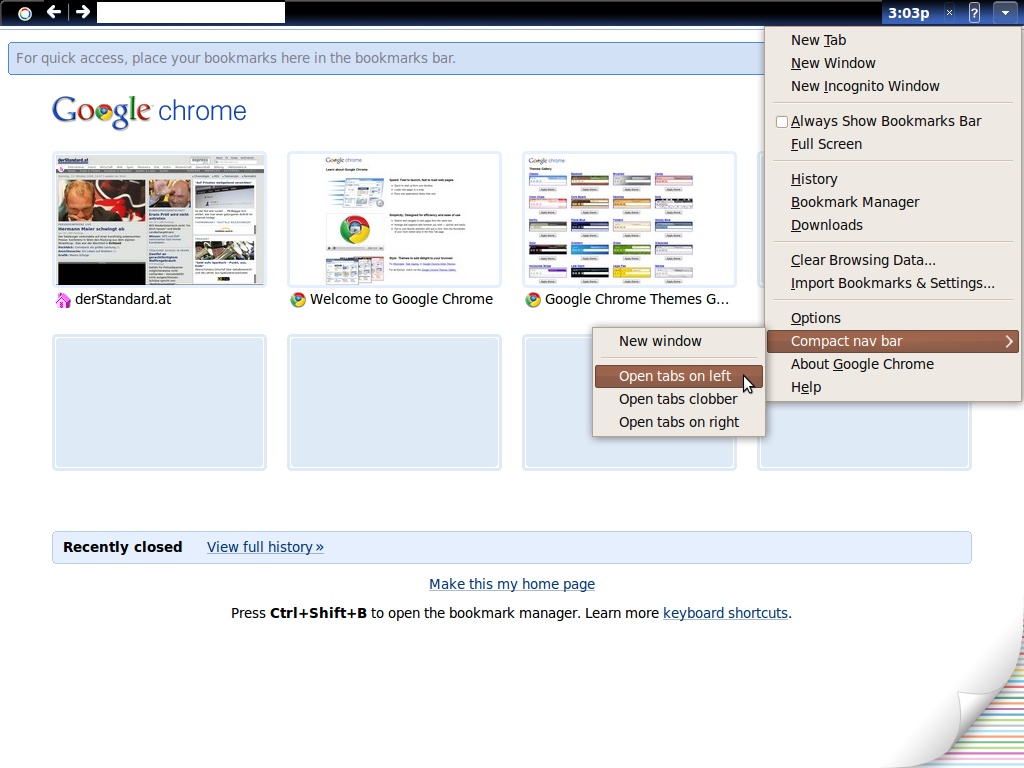The image size is (1024, 768).
Task: Open Downloads from the menu
Action: pyautogui.click(x=827, y=225)
